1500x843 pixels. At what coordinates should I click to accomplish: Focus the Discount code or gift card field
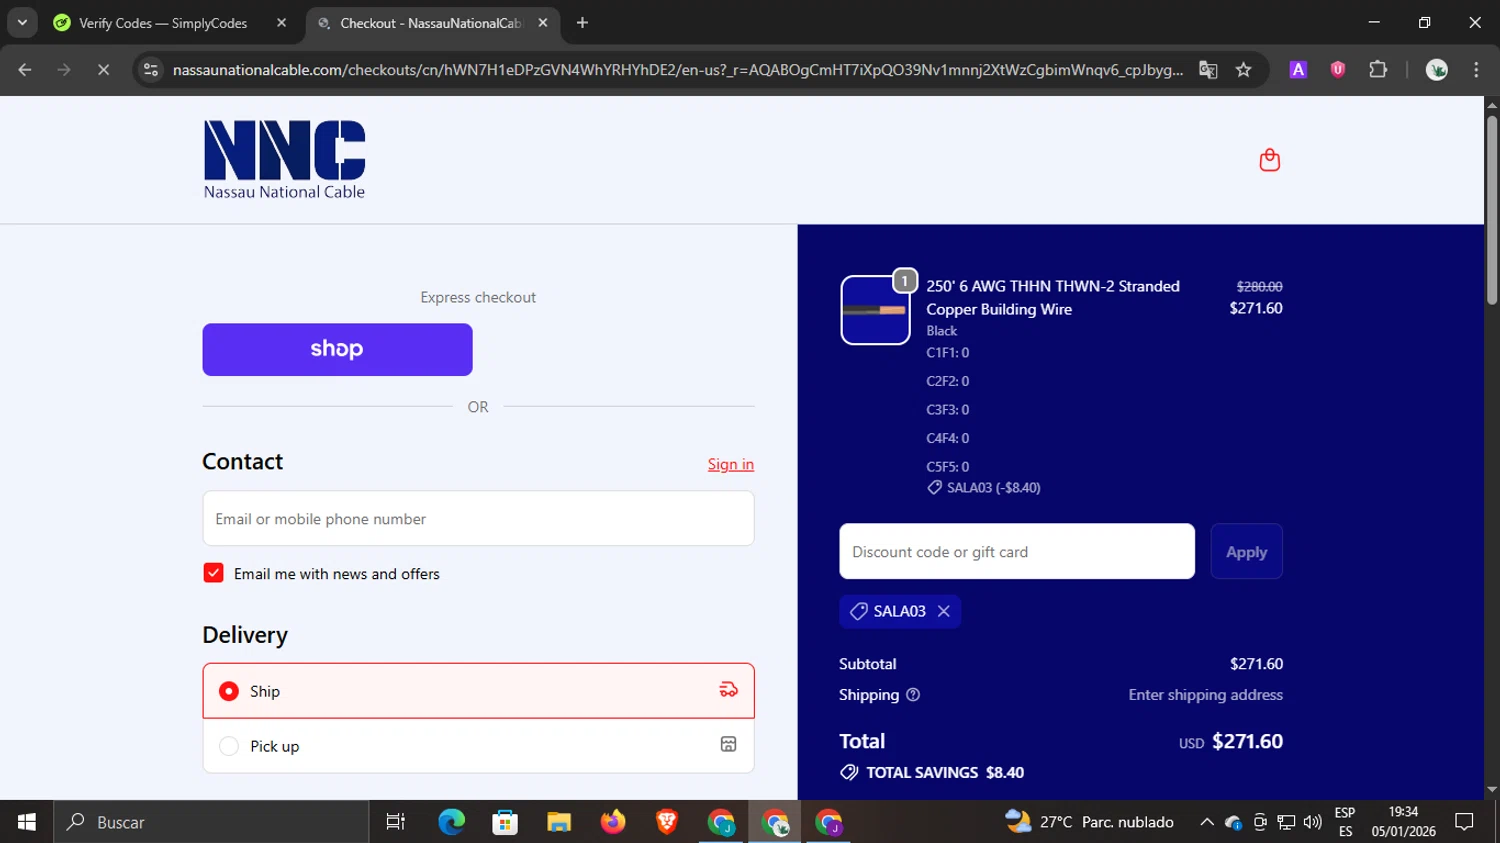pyautogui.click(x=1017, y=551)
